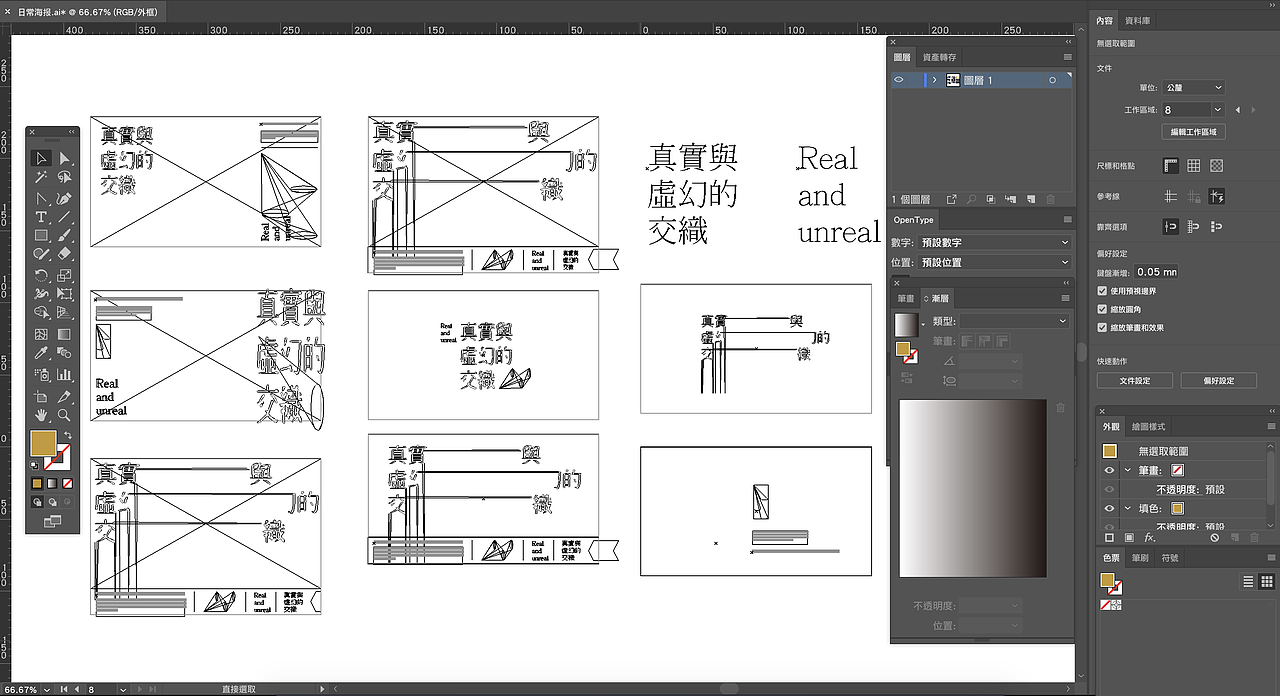Click the 偏好設定 button

coord(1218,381)
